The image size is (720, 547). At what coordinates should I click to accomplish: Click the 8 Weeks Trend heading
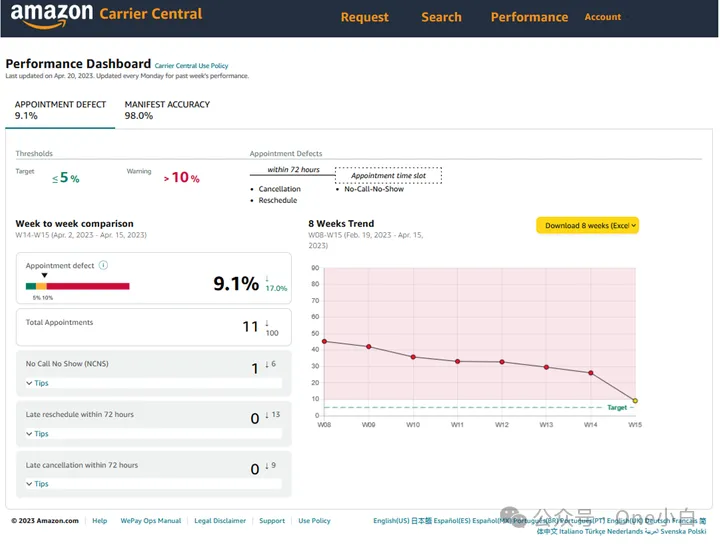341,224
